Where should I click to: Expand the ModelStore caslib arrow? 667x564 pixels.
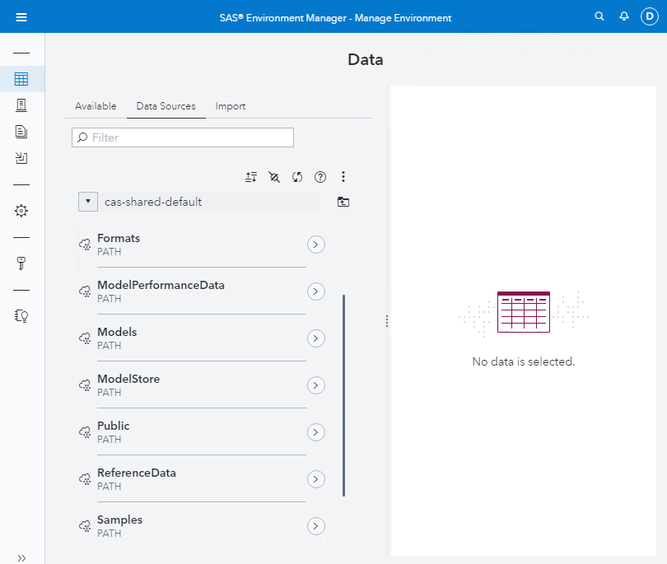(x=316, y=385)
